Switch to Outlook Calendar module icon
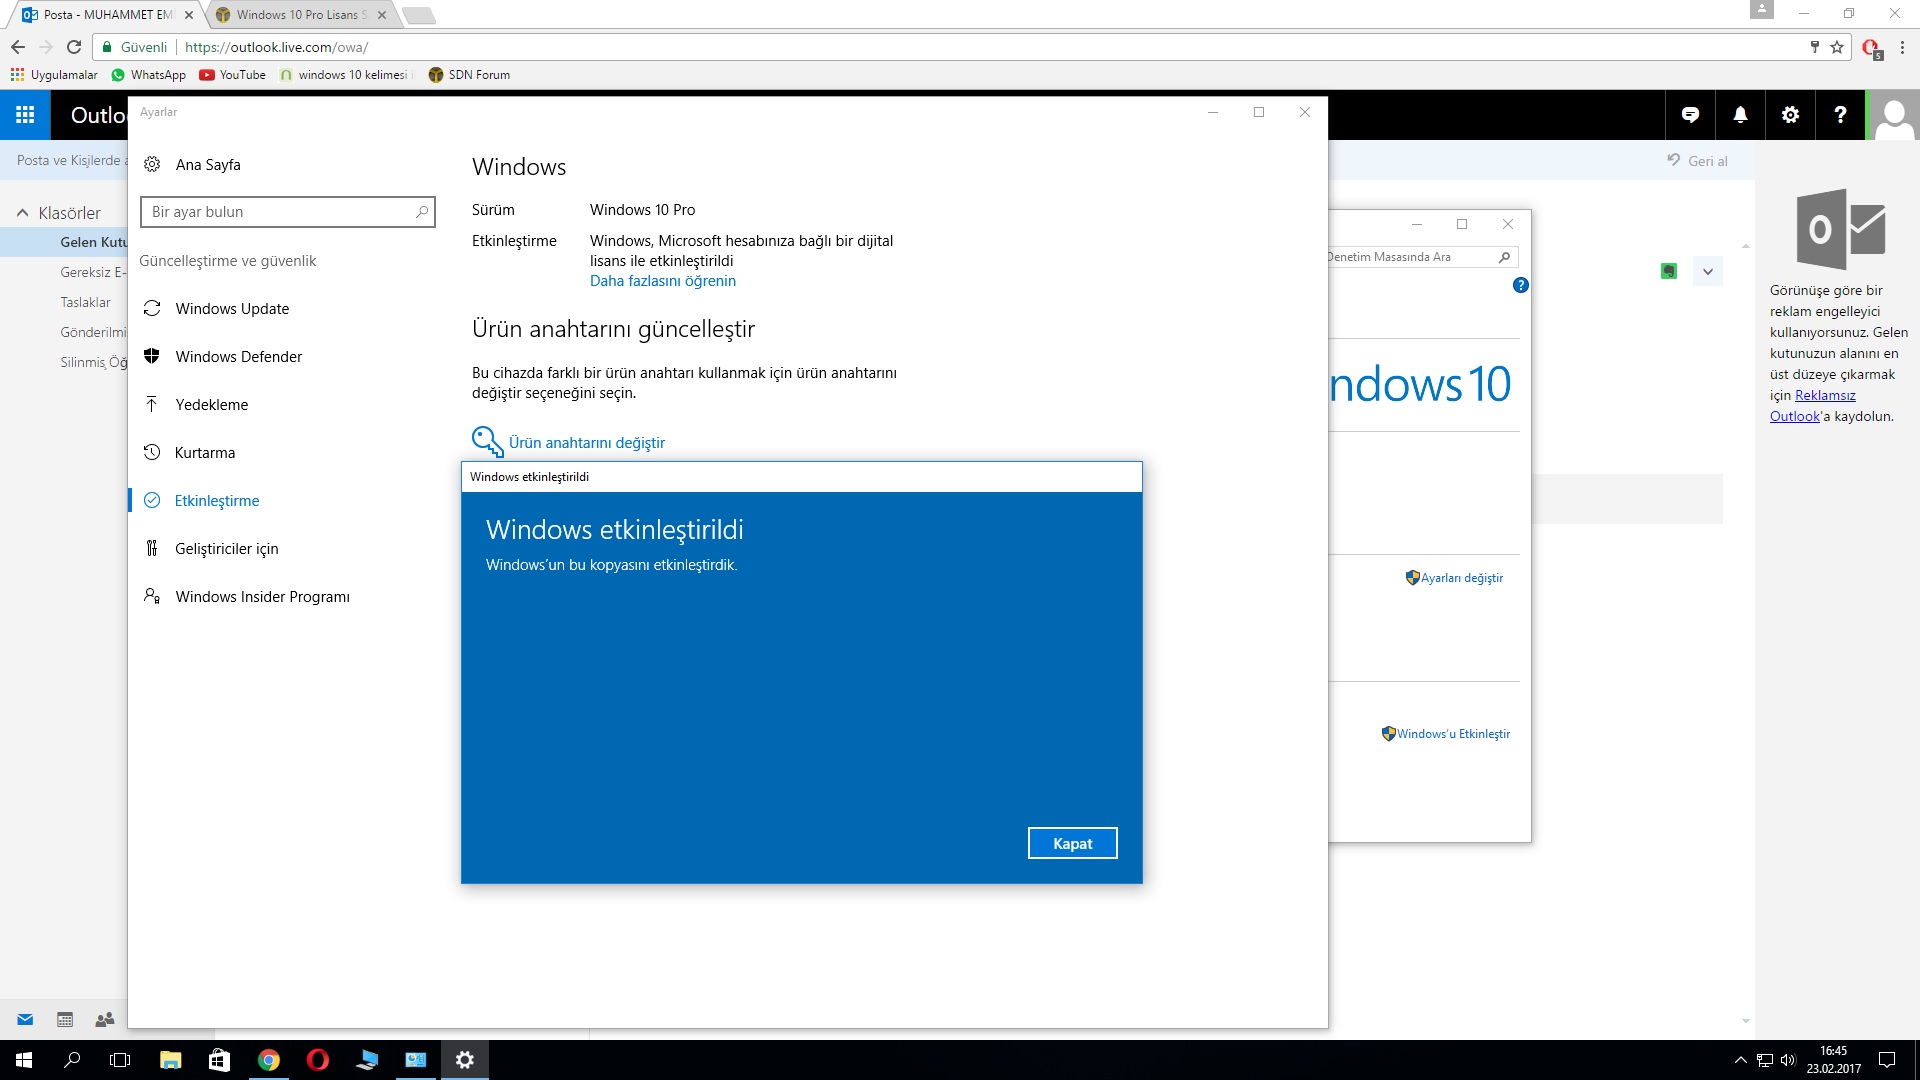This screenshot has height=1080, width=1920. (x=65, y=1020)
